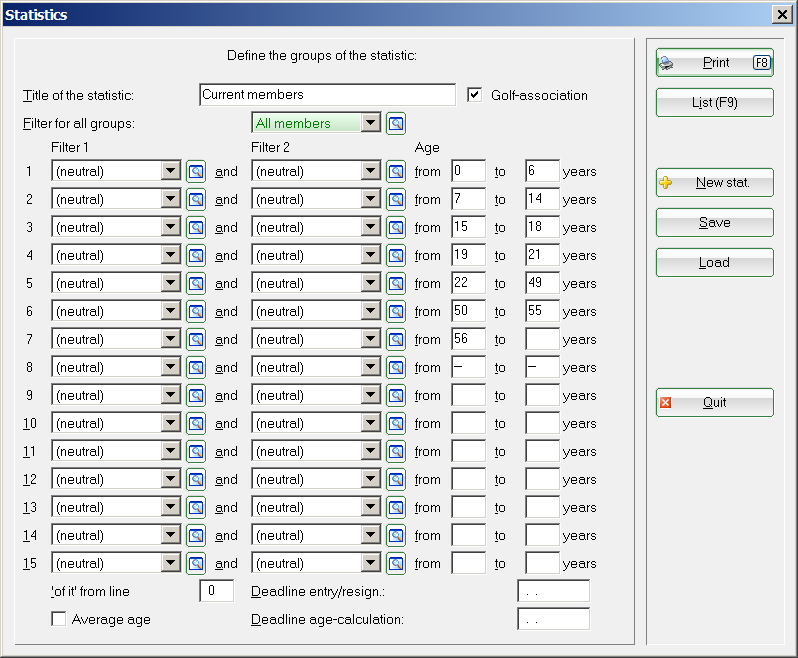Image resolution: width=798 pixels, height=658 pixels.
Task: Enable the Average age checkbox
Action: coord(59,619)
